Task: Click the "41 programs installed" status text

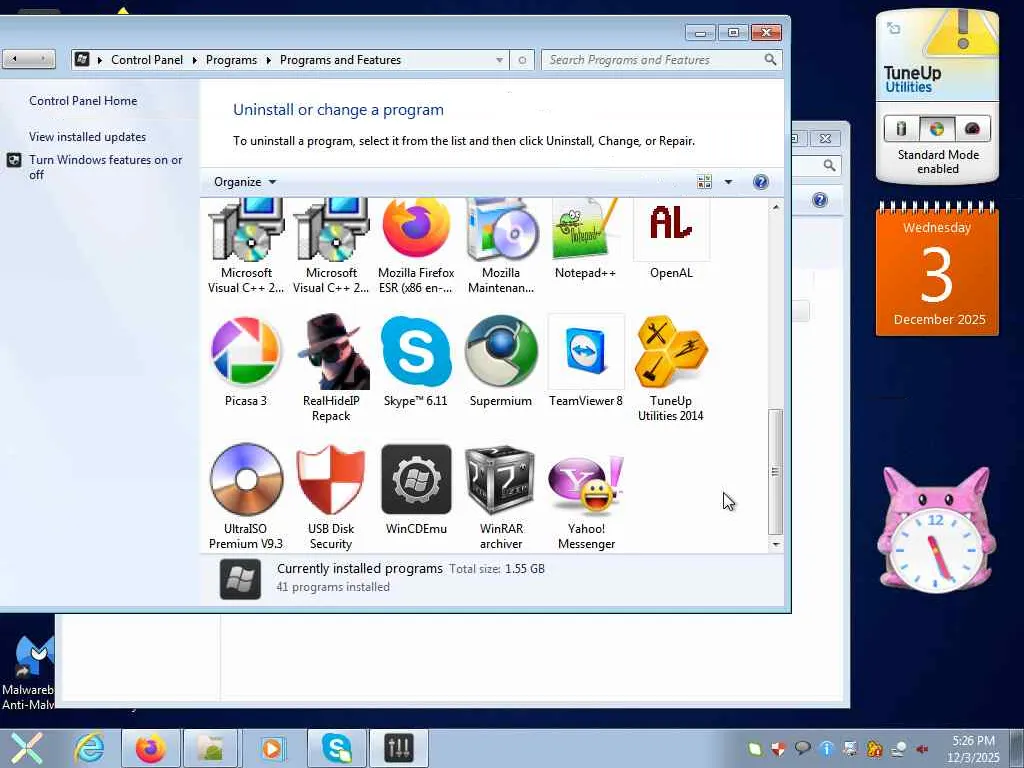Action: point(332,587)
